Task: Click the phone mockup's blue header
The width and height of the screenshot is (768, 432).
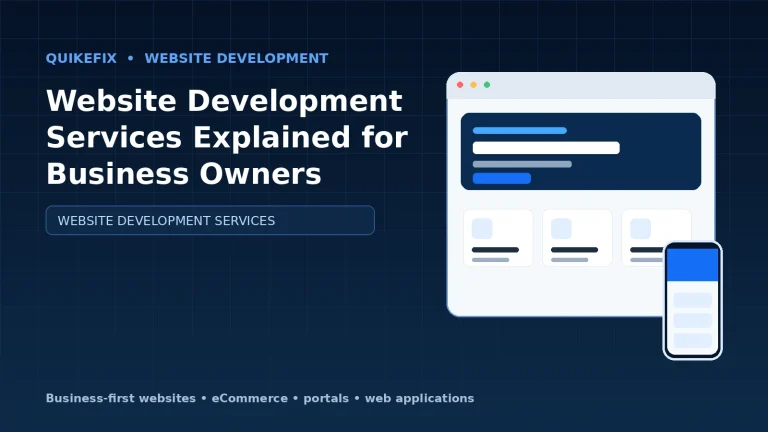Action: tap(693, 264)
